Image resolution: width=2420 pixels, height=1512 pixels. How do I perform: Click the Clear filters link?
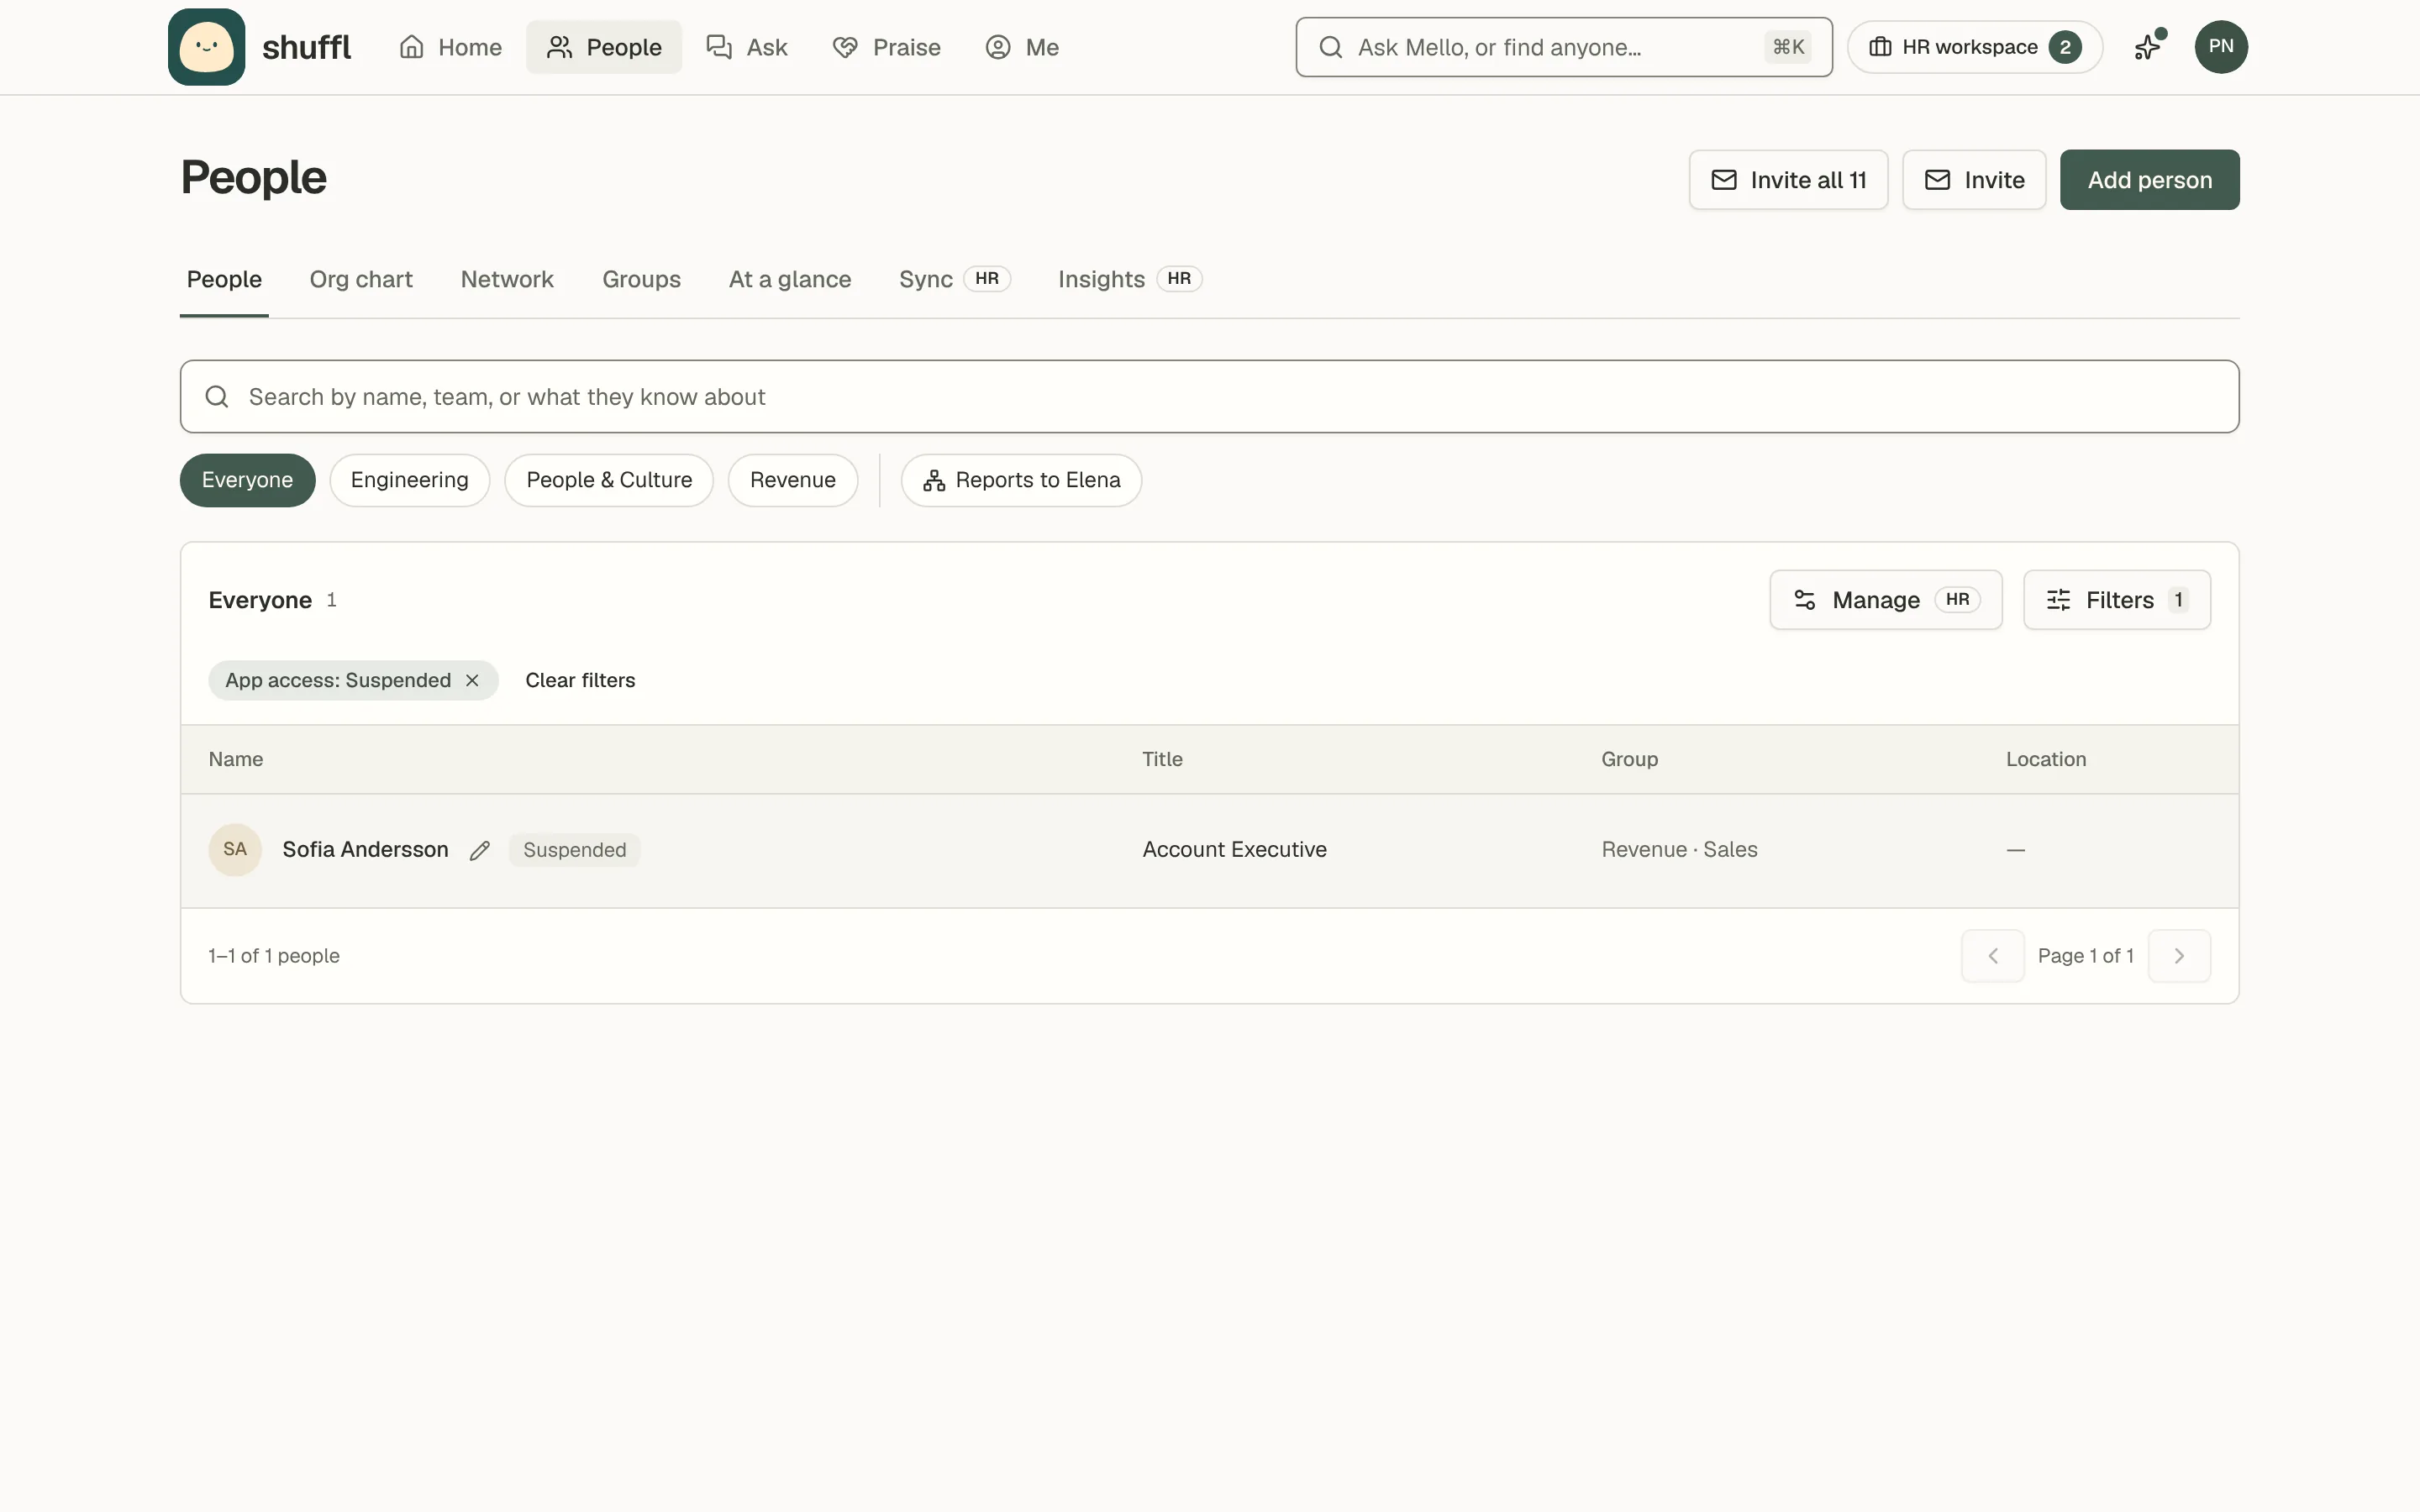[580, 680]
